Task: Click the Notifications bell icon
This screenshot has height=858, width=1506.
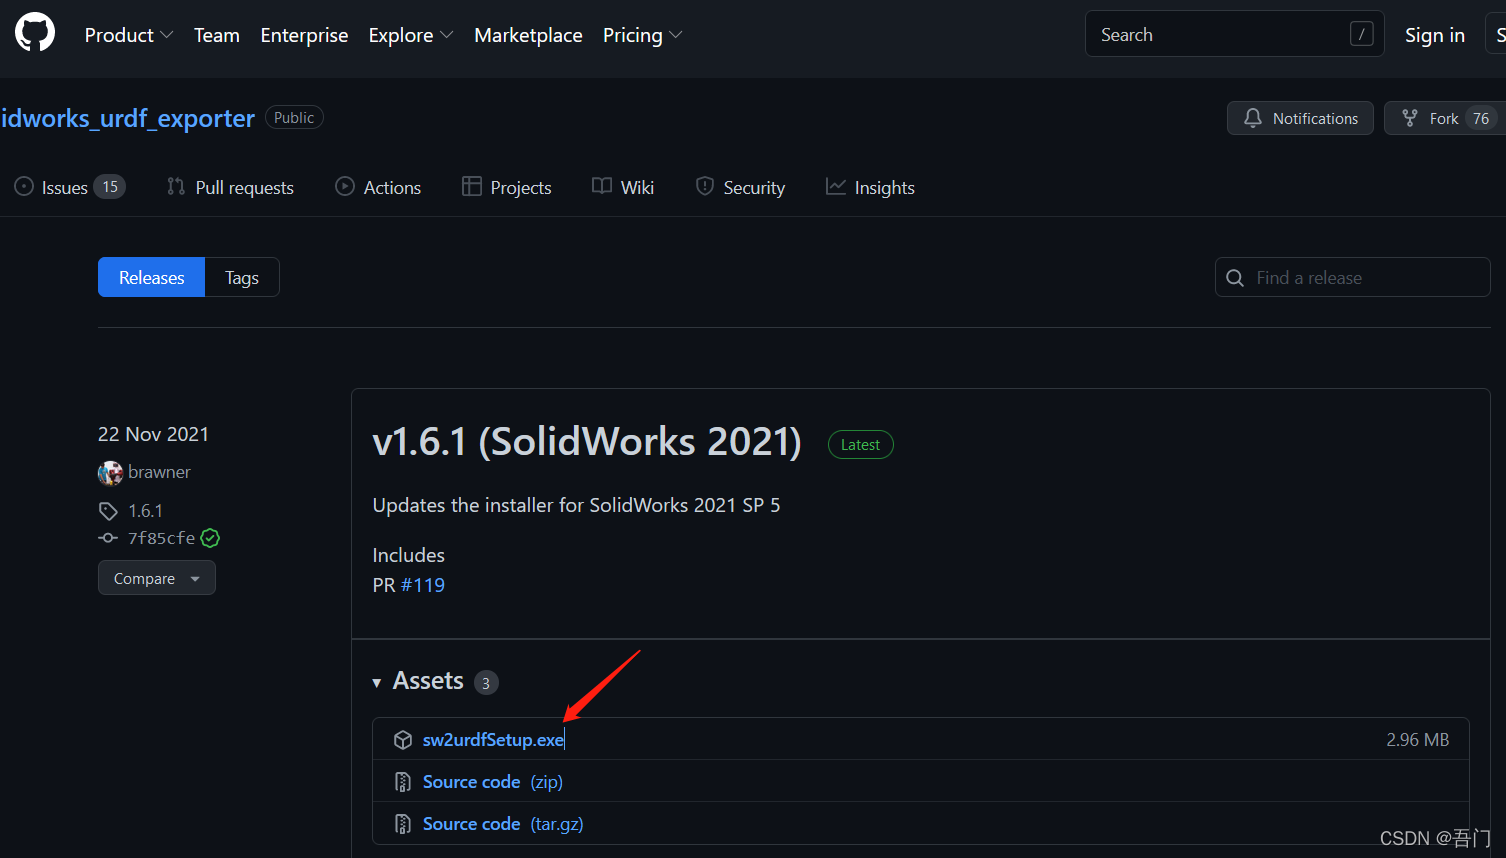Action: click(1253, 118)
